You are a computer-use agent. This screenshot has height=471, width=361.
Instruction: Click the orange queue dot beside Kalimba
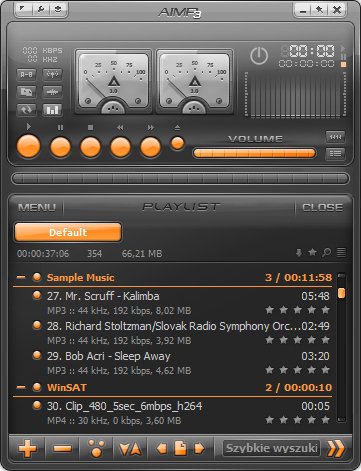[37, 296]
